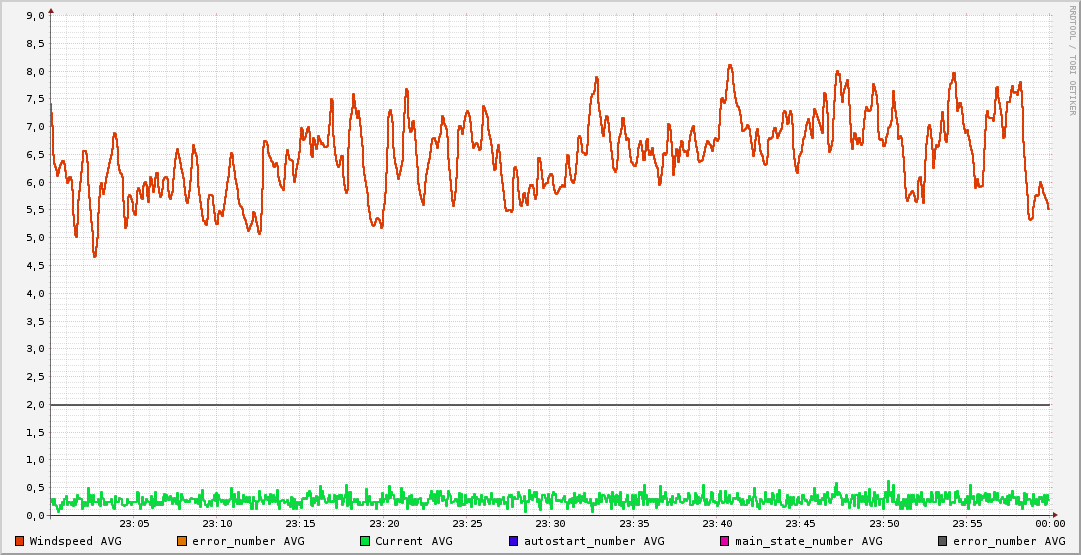Click the dark horizontal line at value 2,0
1081x555 pixels.
tap(550, 405)
